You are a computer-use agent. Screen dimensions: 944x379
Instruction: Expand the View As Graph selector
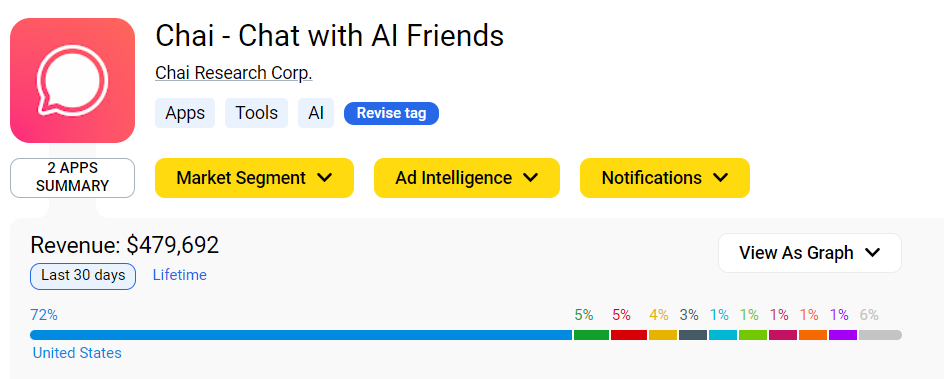(x=810, y=253)
